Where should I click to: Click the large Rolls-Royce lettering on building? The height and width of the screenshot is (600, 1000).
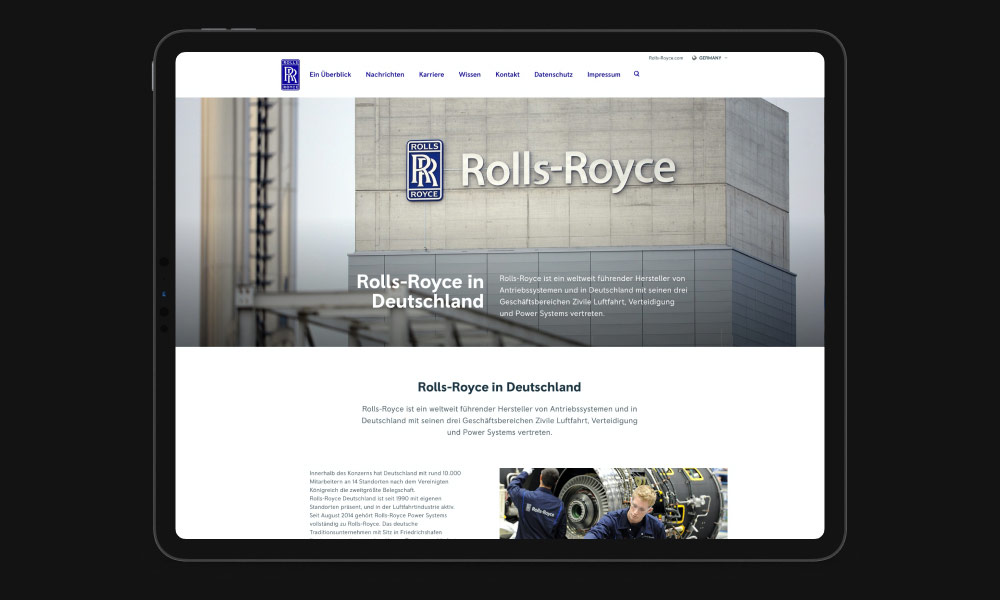tap(567, 170)
